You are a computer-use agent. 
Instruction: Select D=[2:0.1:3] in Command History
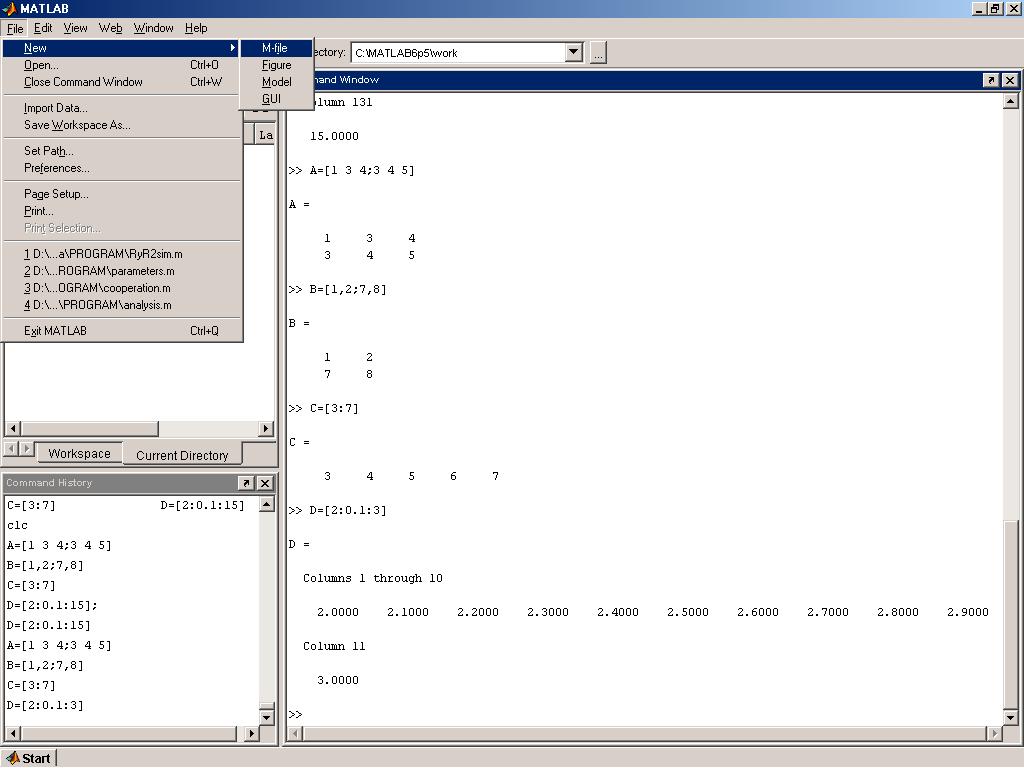tap(45, 705)
